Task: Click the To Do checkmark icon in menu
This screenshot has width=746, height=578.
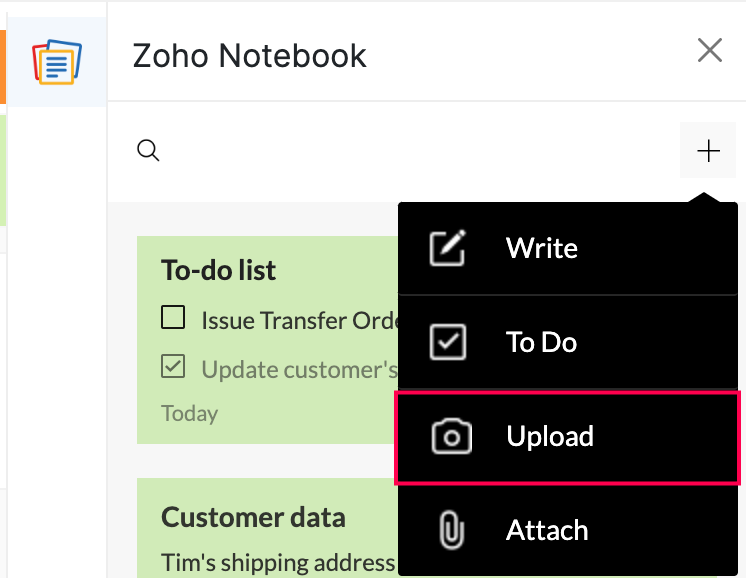Action: pyautogui.click(x=446, y=342)
